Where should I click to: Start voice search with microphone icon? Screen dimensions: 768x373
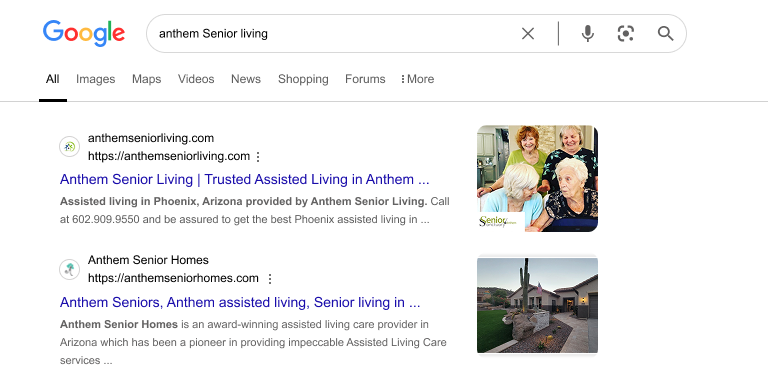click(588, 33)
